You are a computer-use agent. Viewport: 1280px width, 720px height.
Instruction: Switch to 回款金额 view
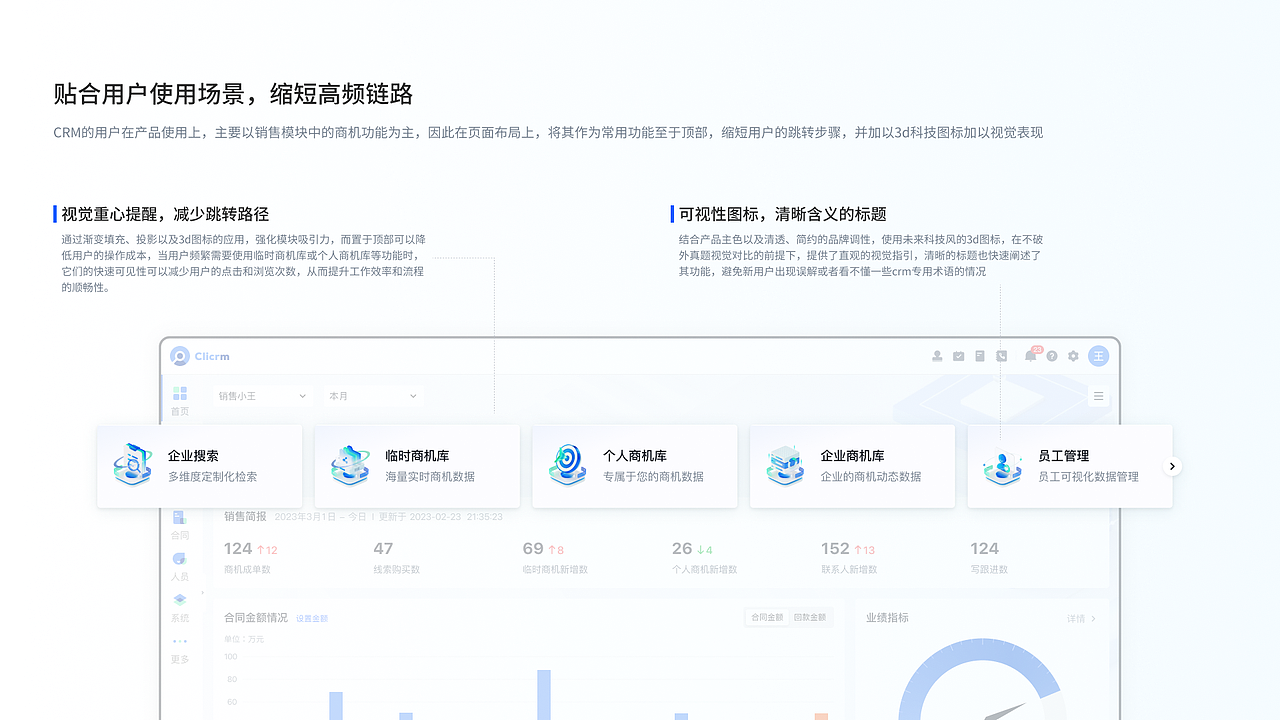click(x=812, y=617)
